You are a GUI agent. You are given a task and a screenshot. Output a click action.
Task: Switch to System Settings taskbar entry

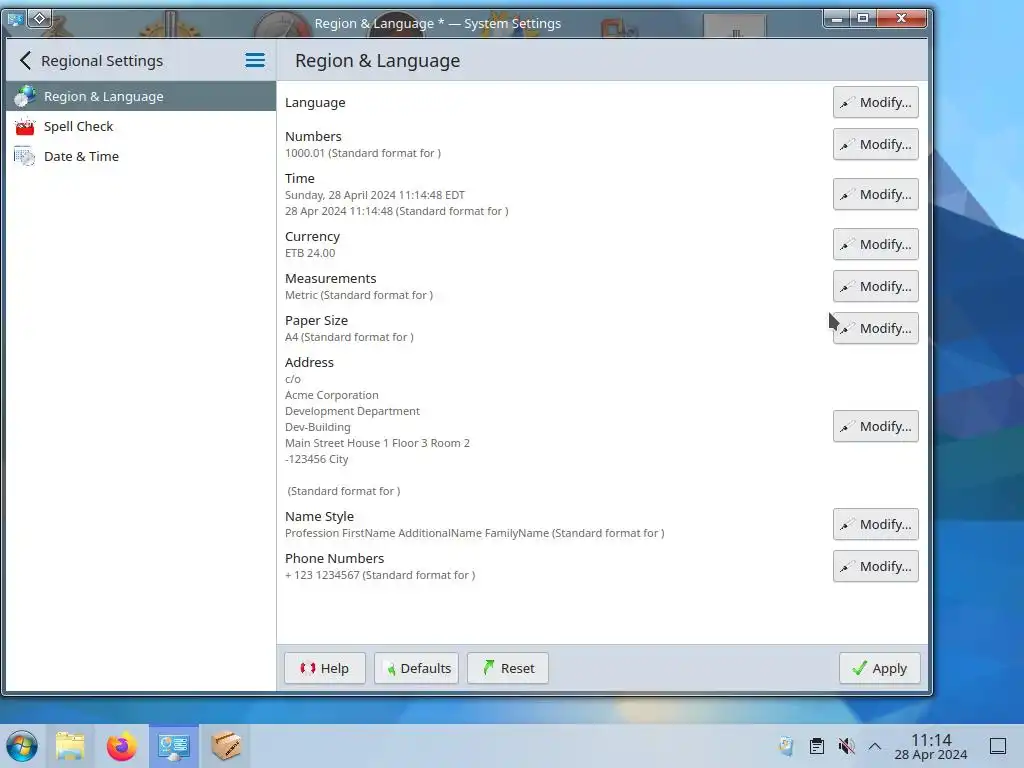coord(173,746)
